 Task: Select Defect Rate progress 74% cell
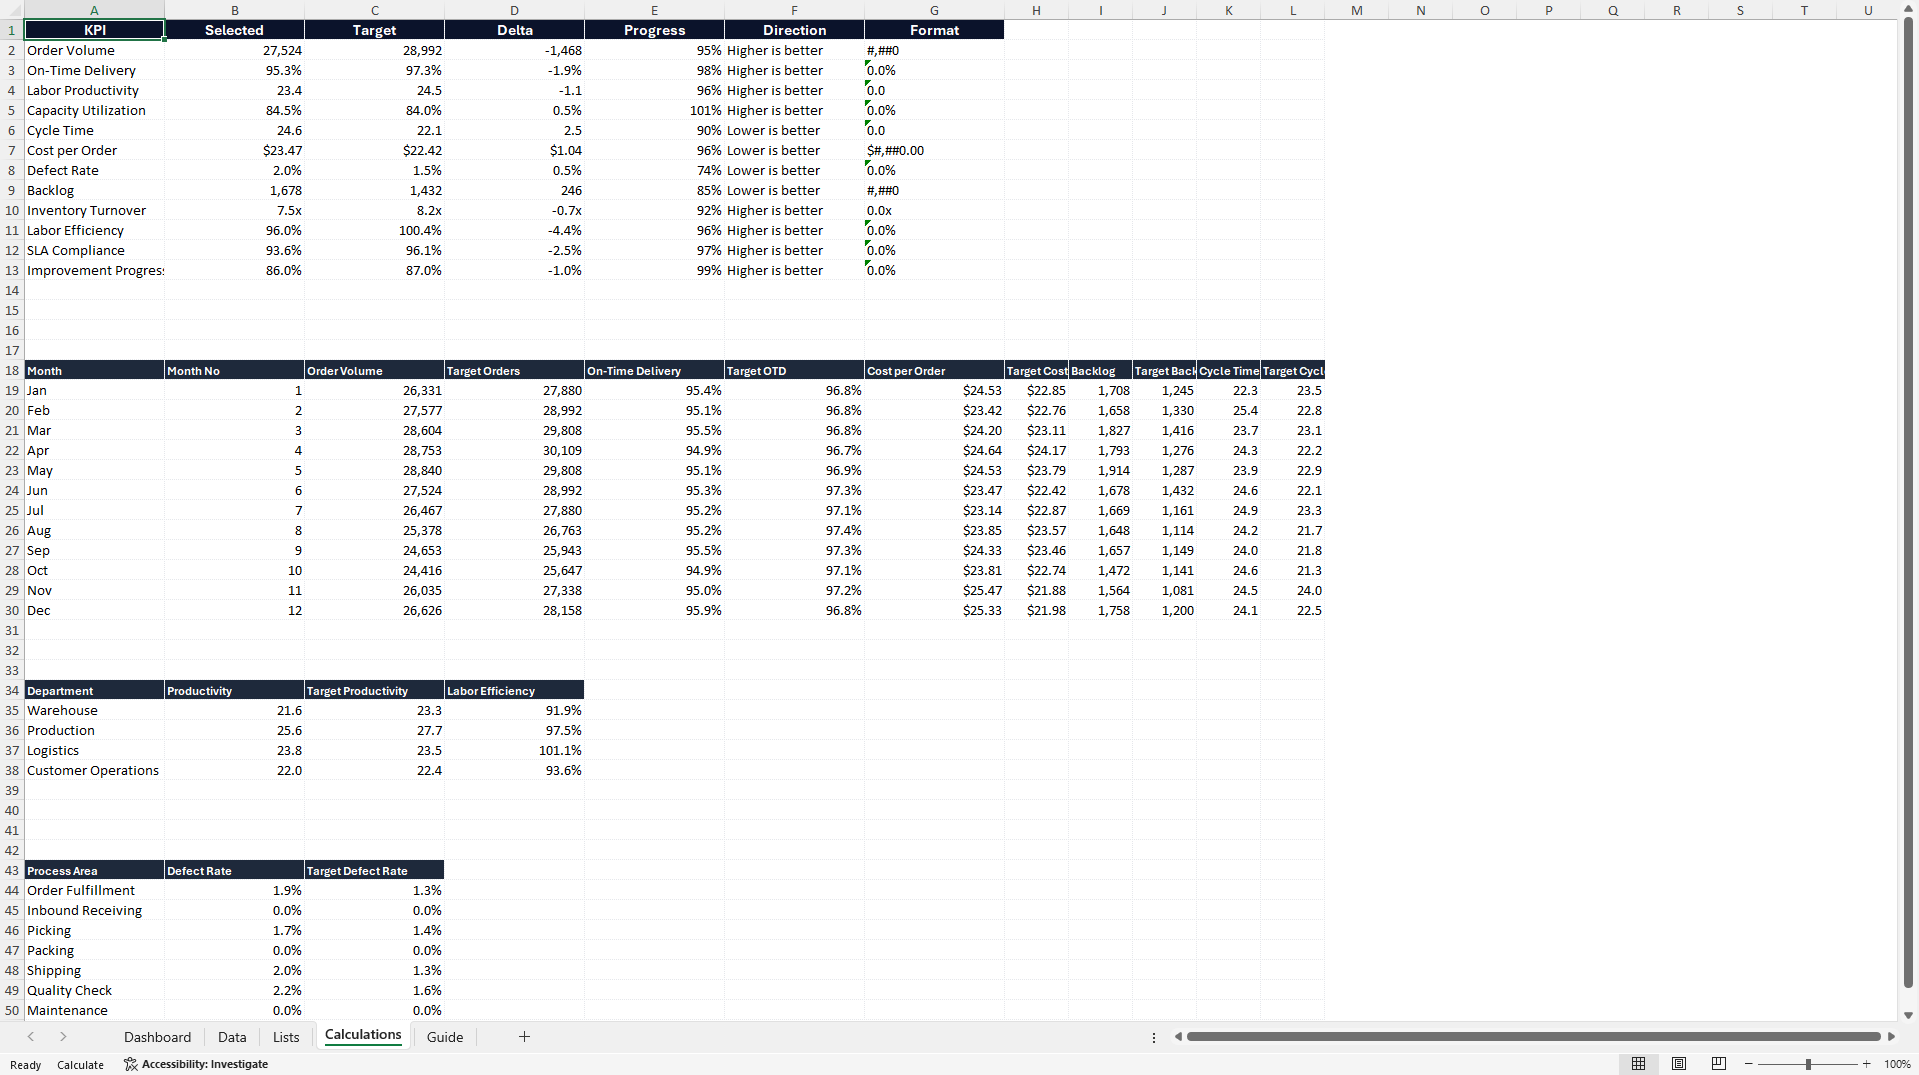(654, 170)
